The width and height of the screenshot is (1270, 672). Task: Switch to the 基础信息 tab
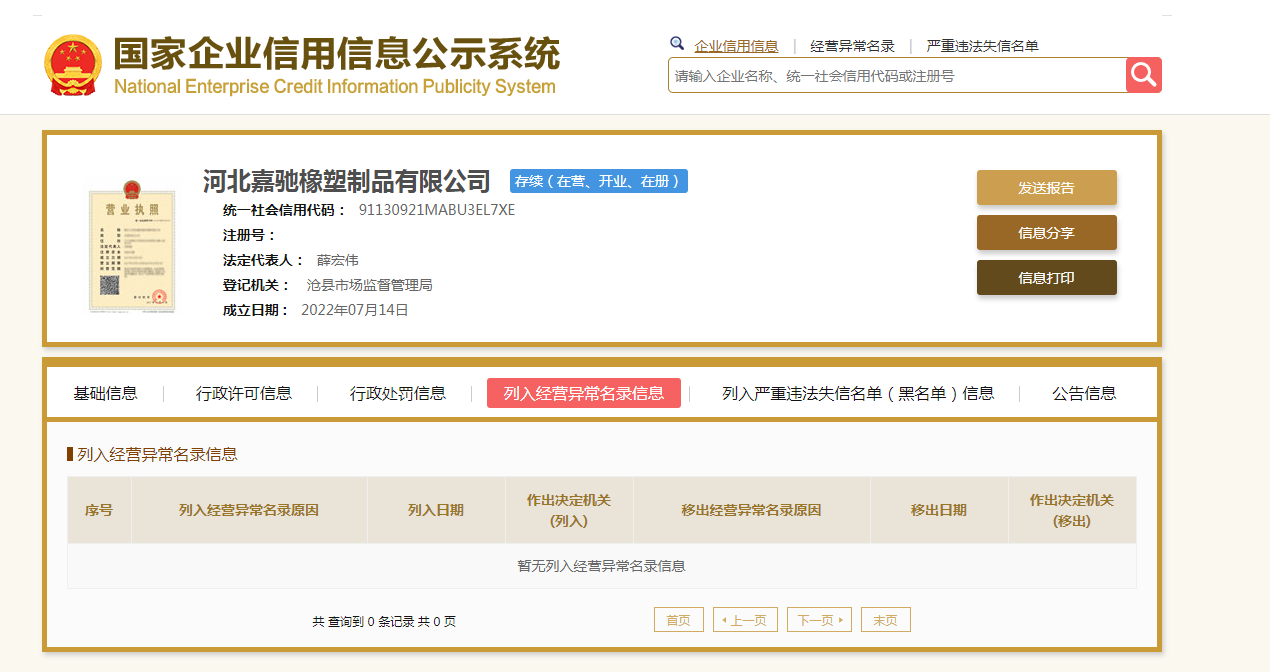pyautogui.click(x=105, y=393)
